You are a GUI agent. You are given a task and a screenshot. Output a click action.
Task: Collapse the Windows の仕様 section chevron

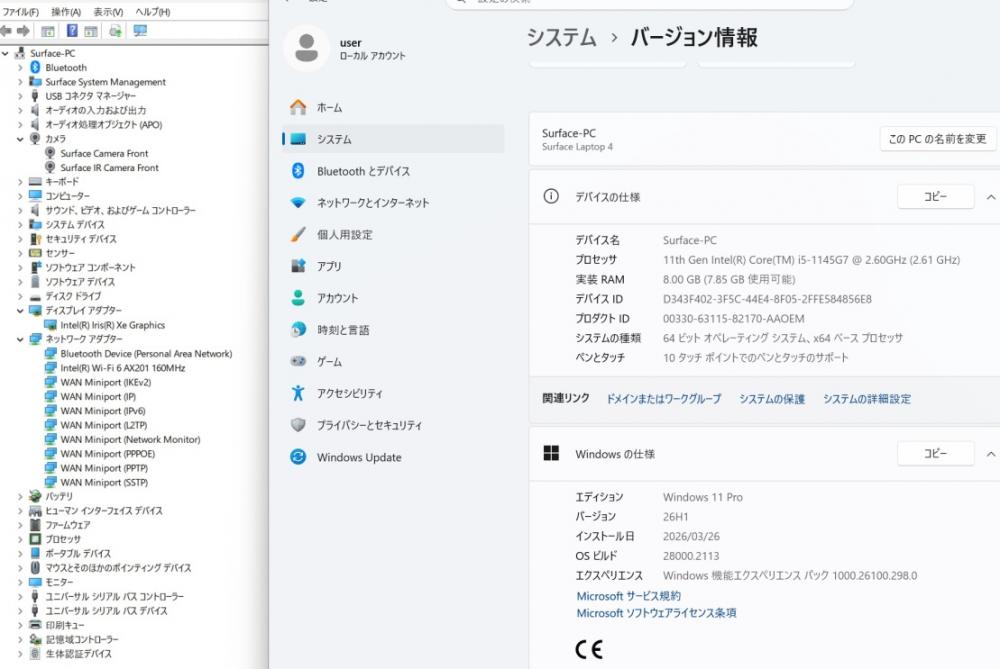click(990, 454)
